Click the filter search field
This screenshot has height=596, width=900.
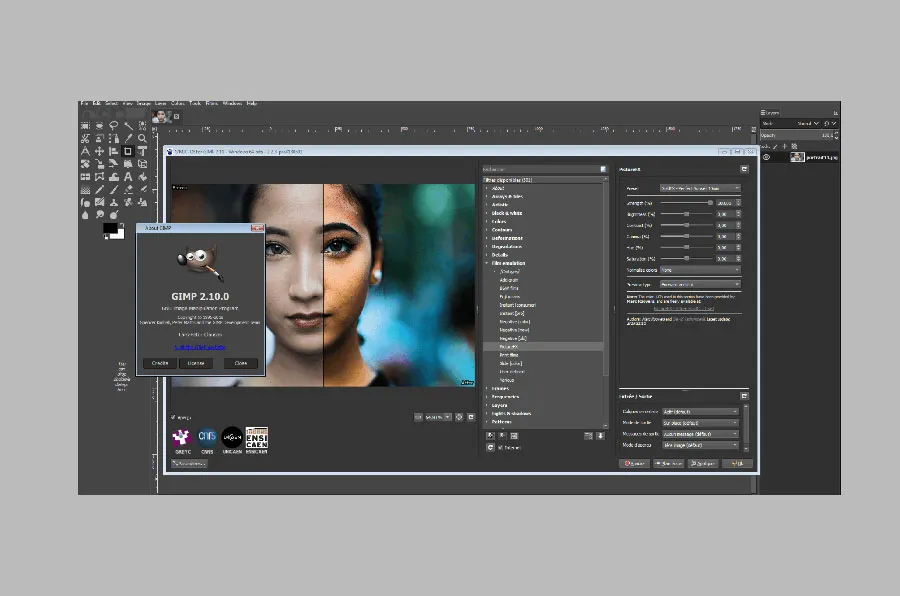[x=538, y=169]
